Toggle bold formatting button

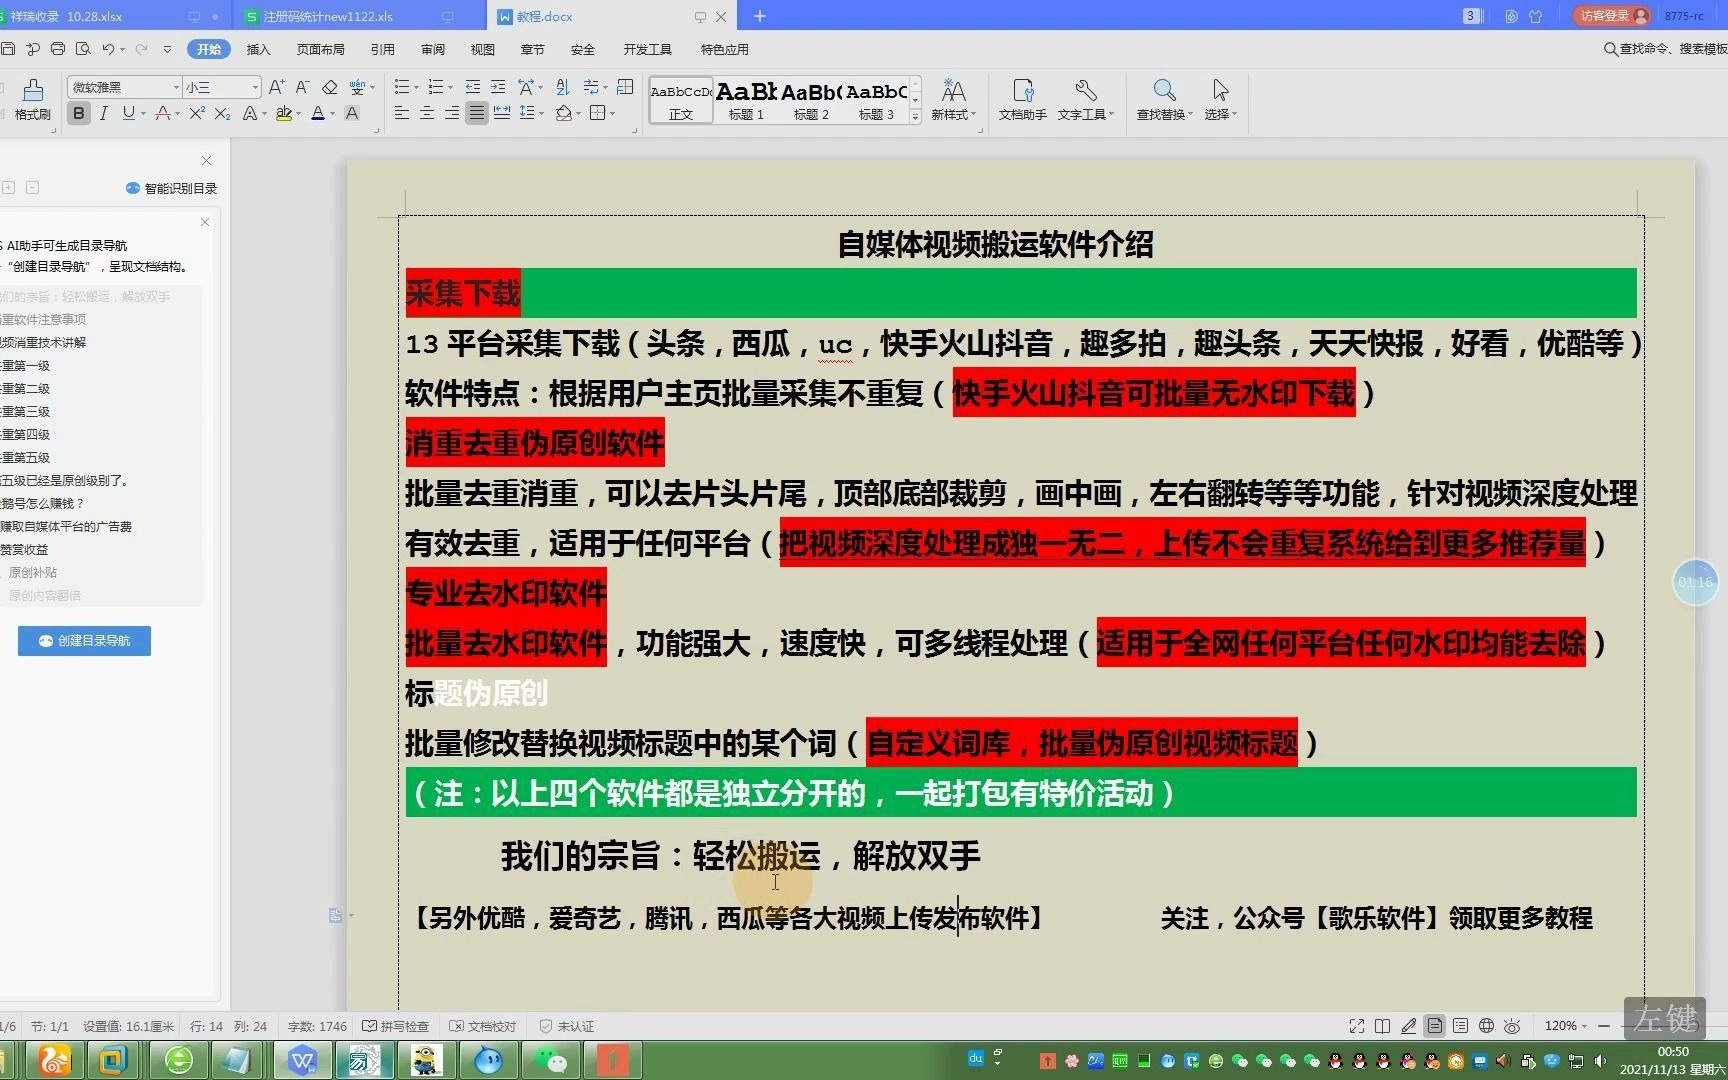pyautogui.click(x=78, y=114)
